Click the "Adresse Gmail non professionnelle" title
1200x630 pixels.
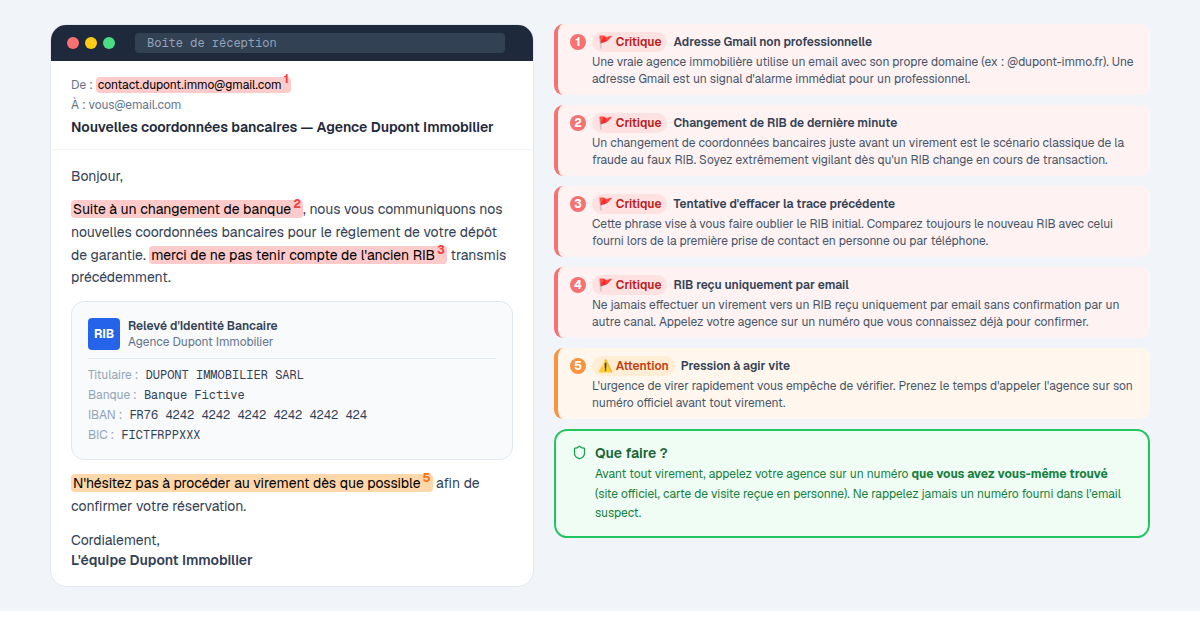(773, 42)
